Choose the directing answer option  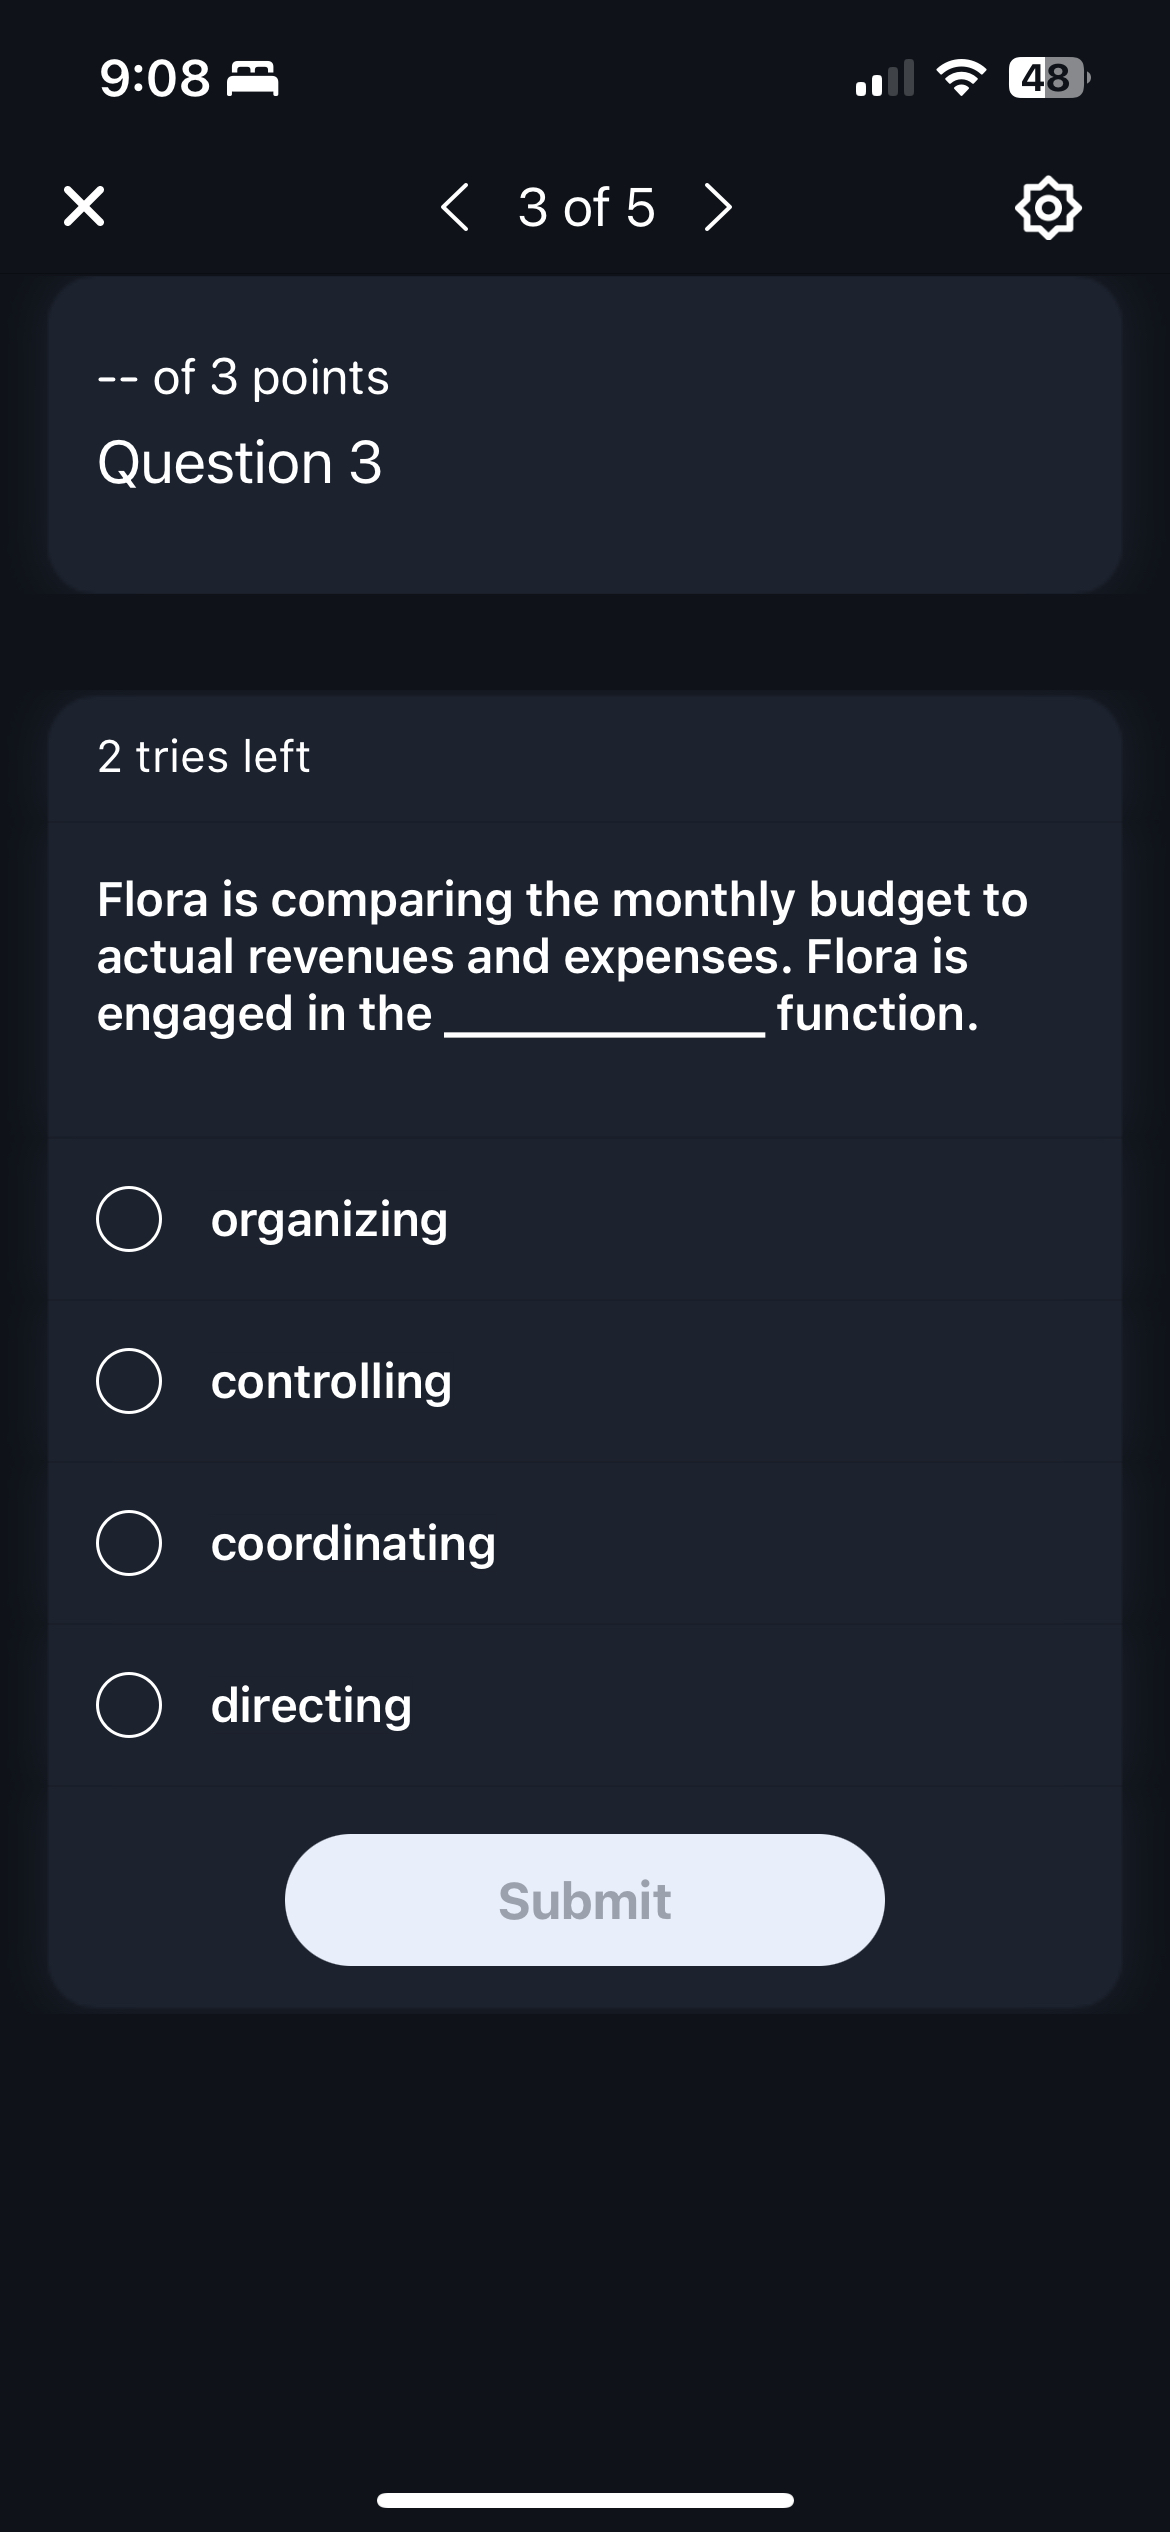310,1705
